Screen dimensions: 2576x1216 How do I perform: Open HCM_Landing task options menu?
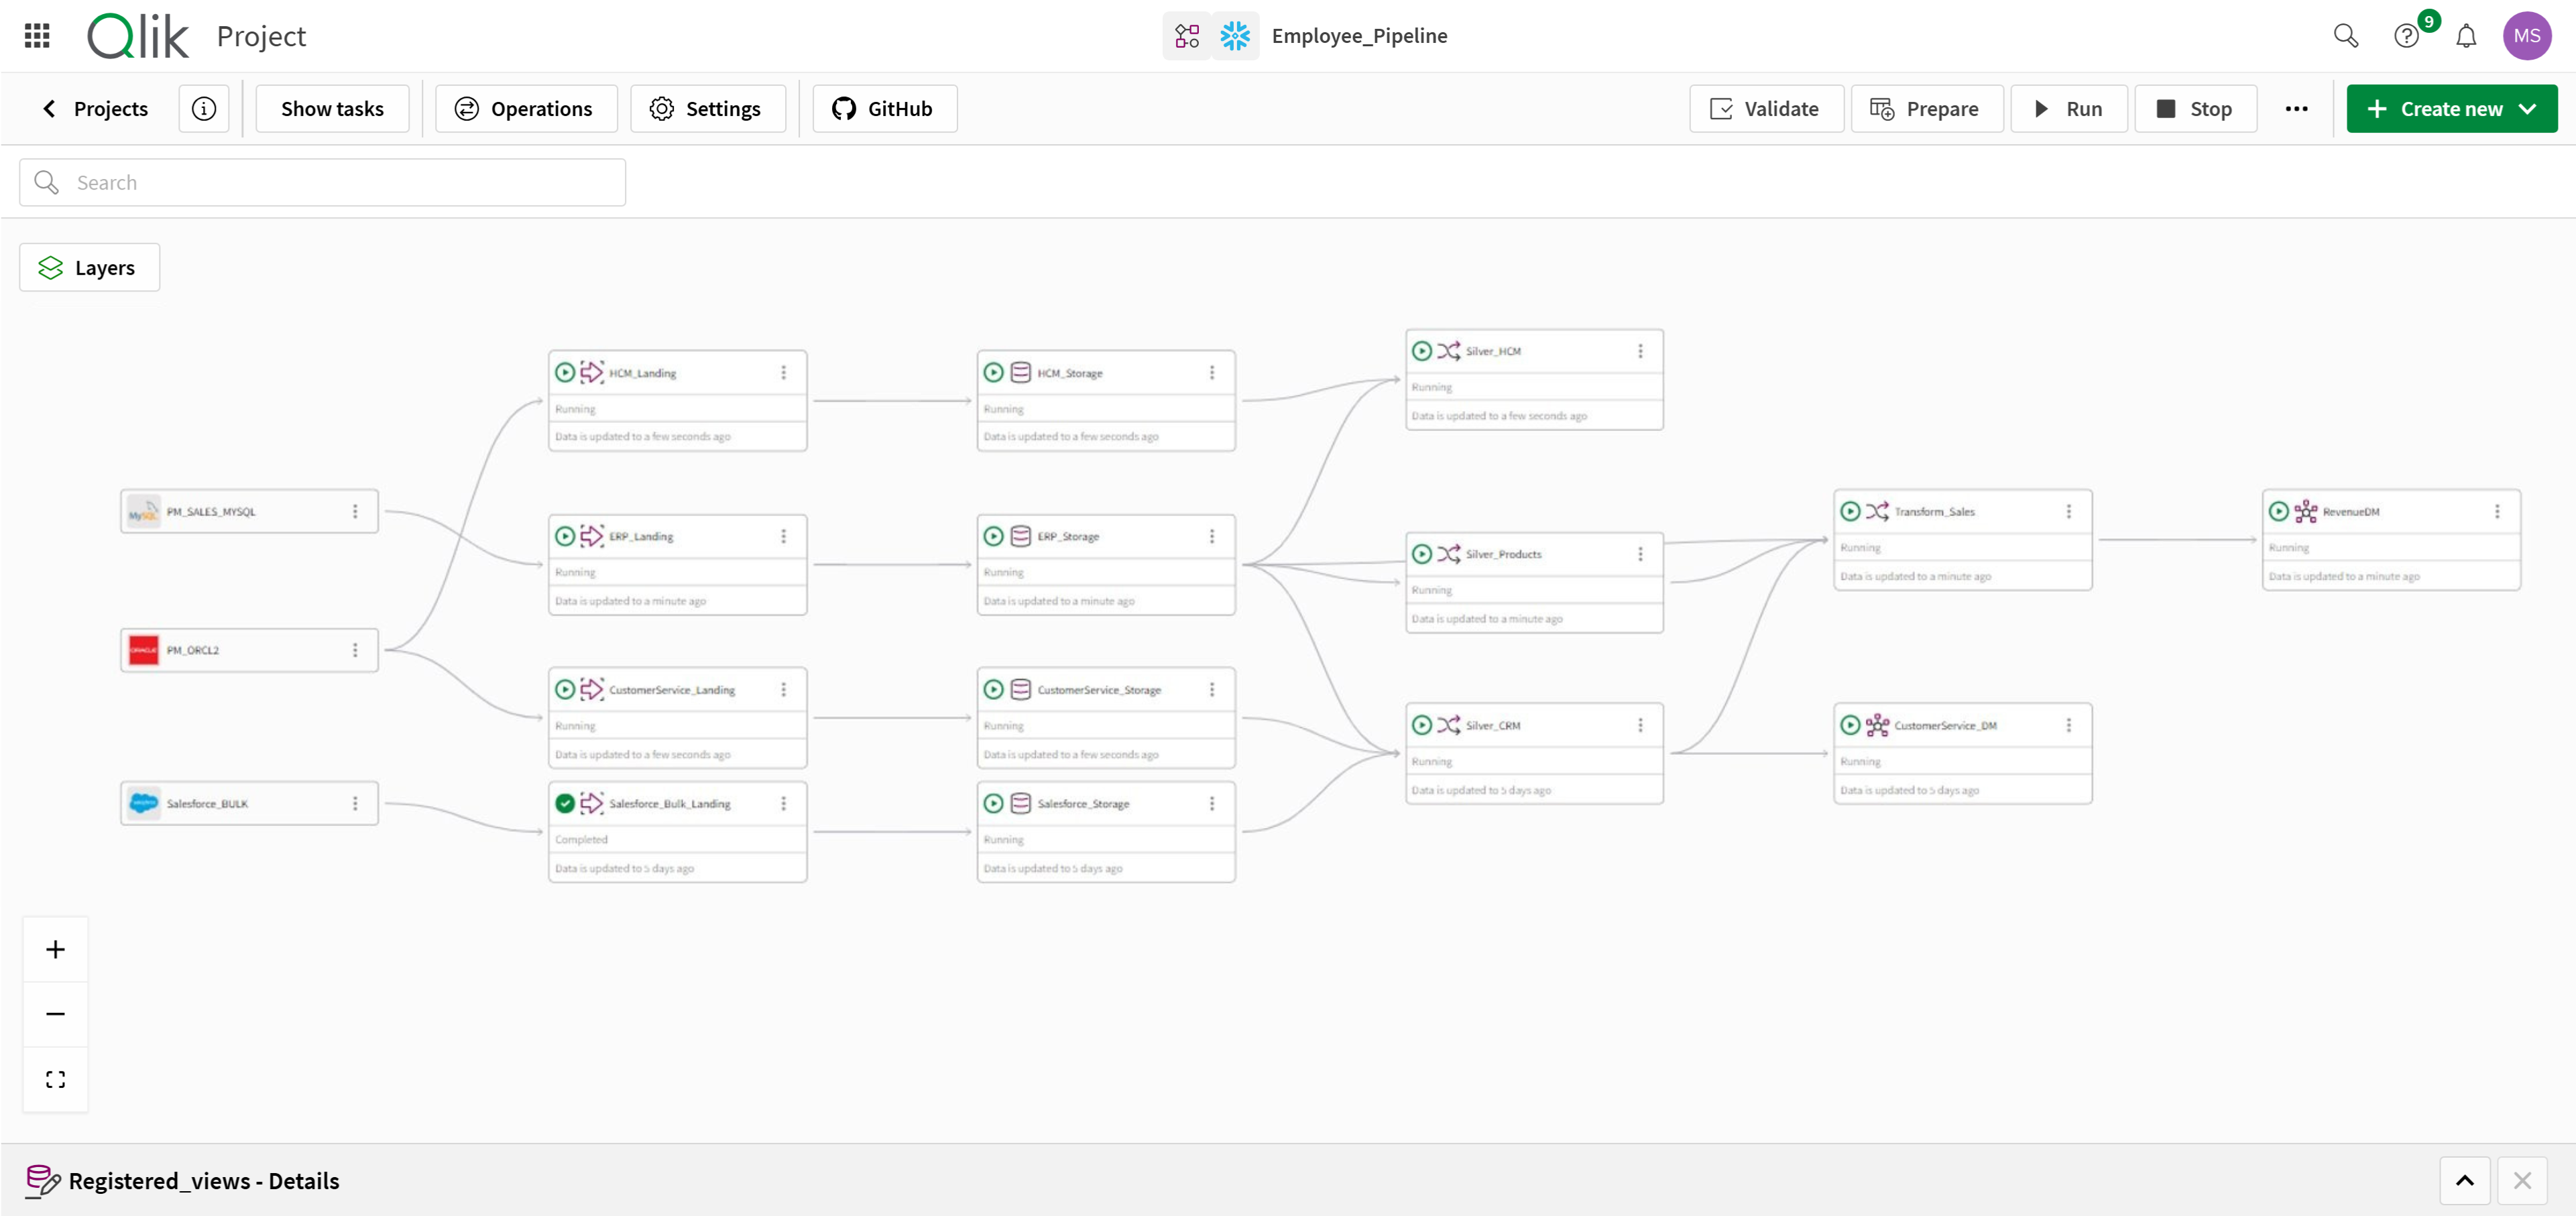pos(783,372)
